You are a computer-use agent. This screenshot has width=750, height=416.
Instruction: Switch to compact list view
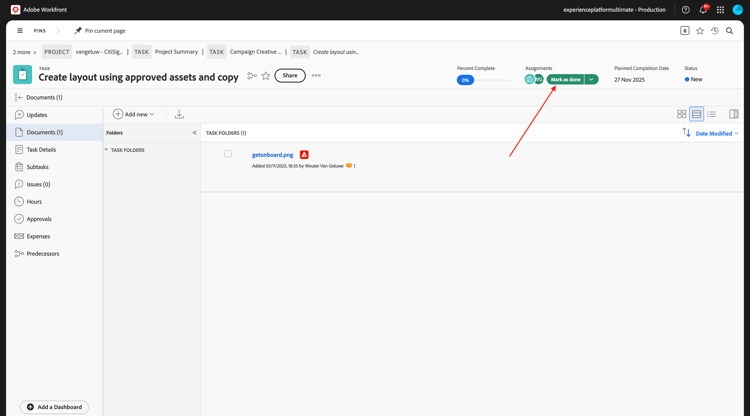pos(712,114)
